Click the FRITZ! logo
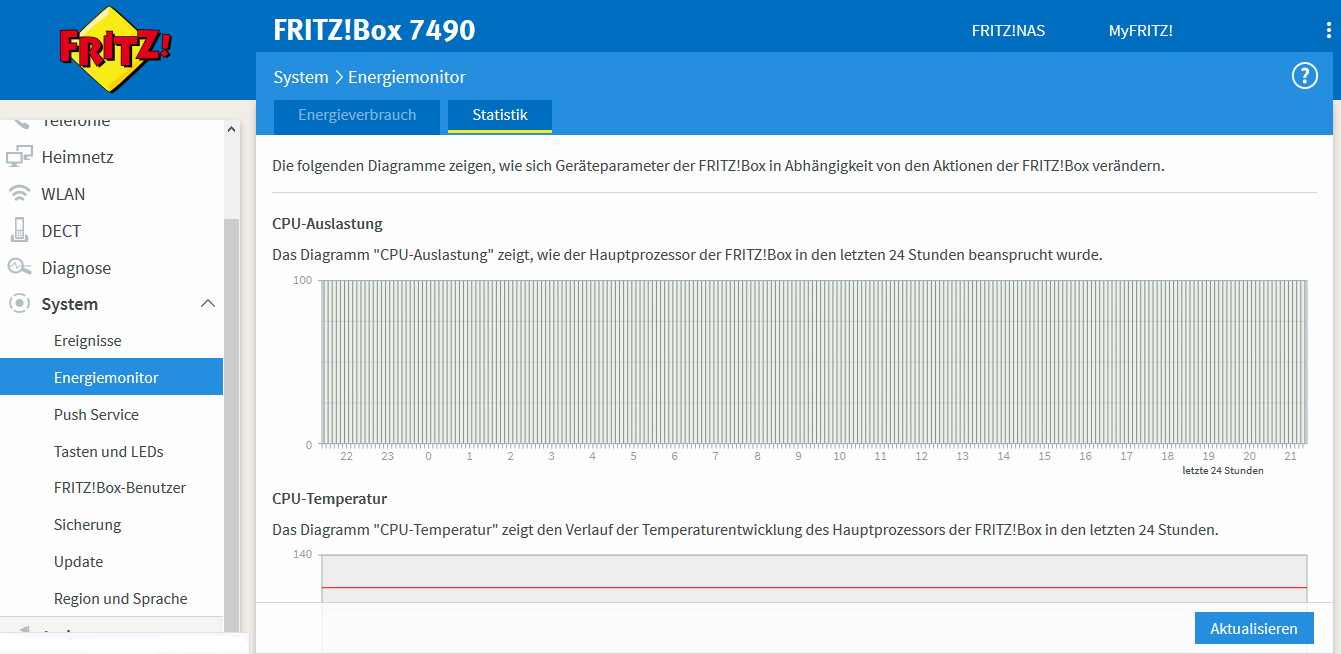This screenshot has height=654, width=1341. click(115, 50)
